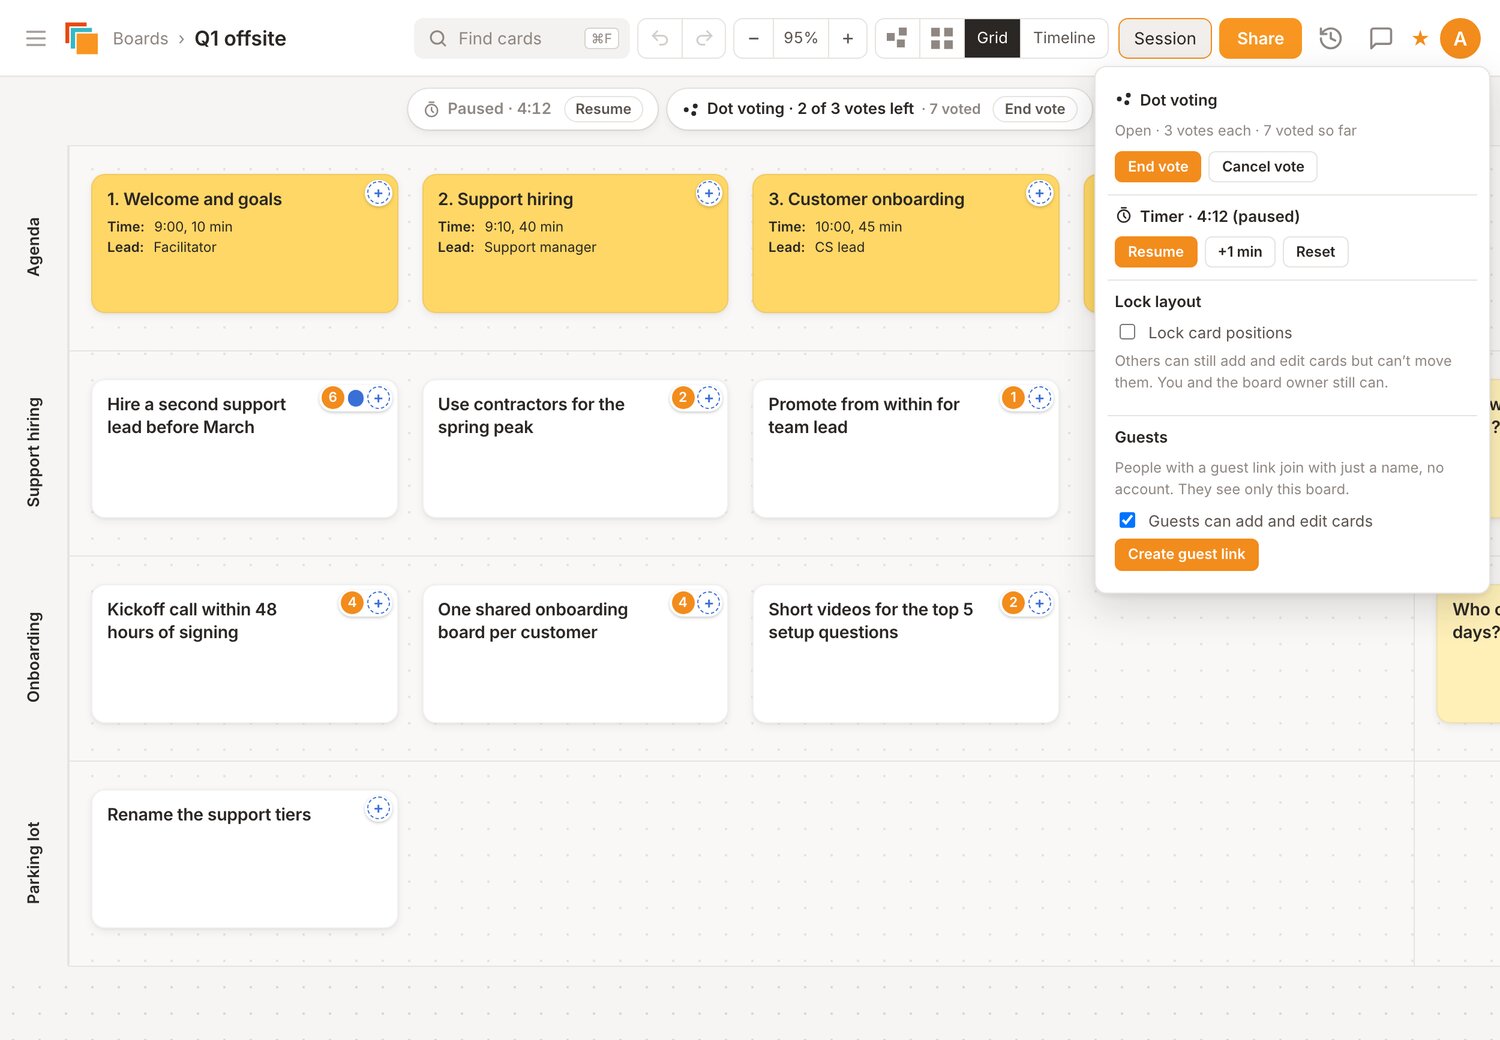
Task: Create a guest link
Action: (x=1187, y=554)
